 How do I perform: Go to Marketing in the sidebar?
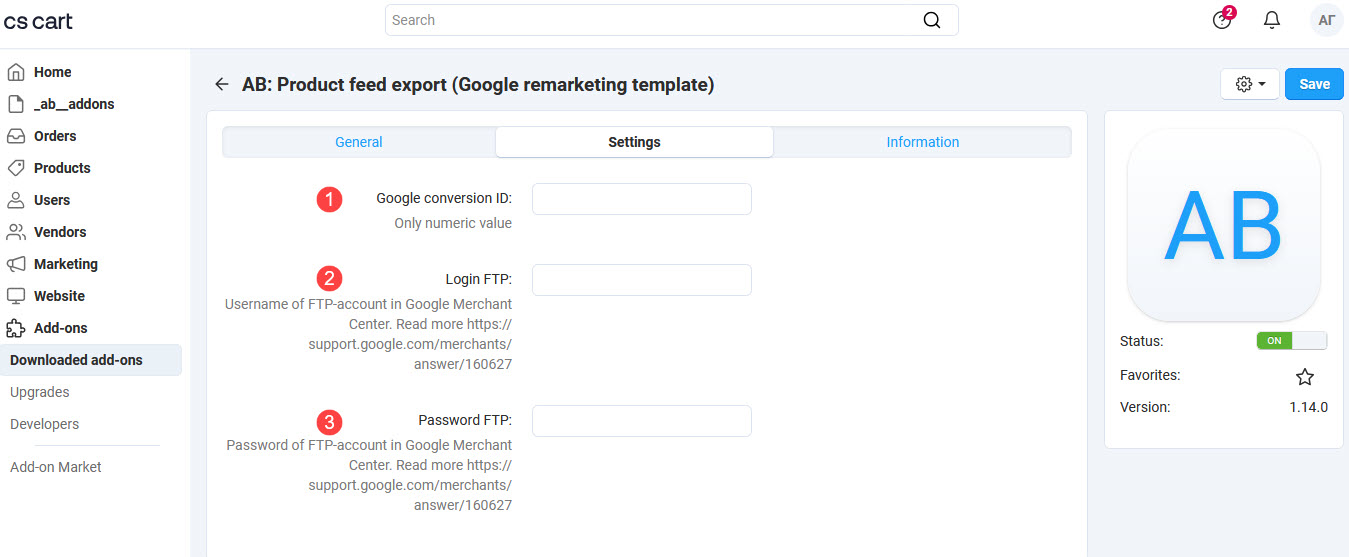(66, 264)
